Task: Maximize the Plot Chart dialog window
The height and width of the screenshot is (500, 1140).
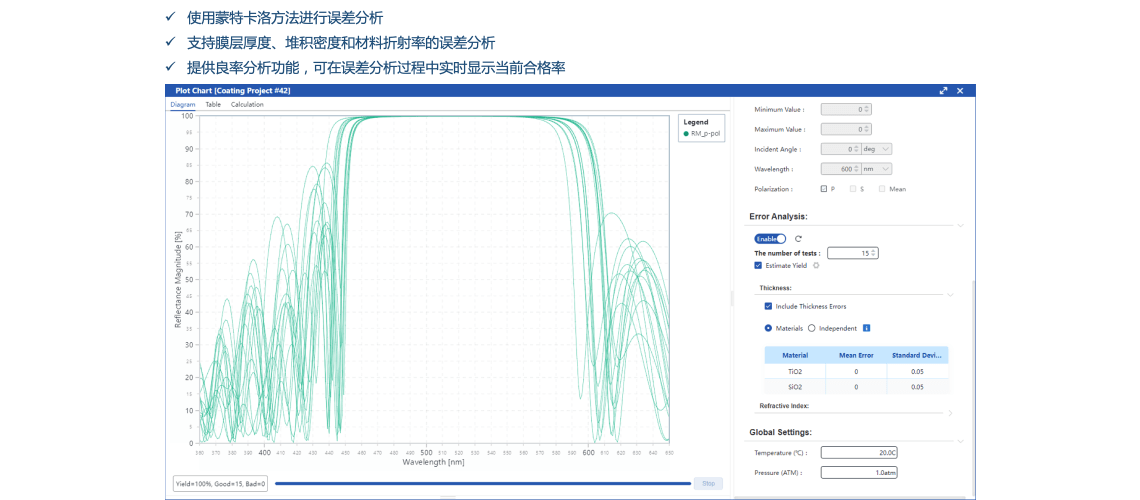Action: [943, 91]
